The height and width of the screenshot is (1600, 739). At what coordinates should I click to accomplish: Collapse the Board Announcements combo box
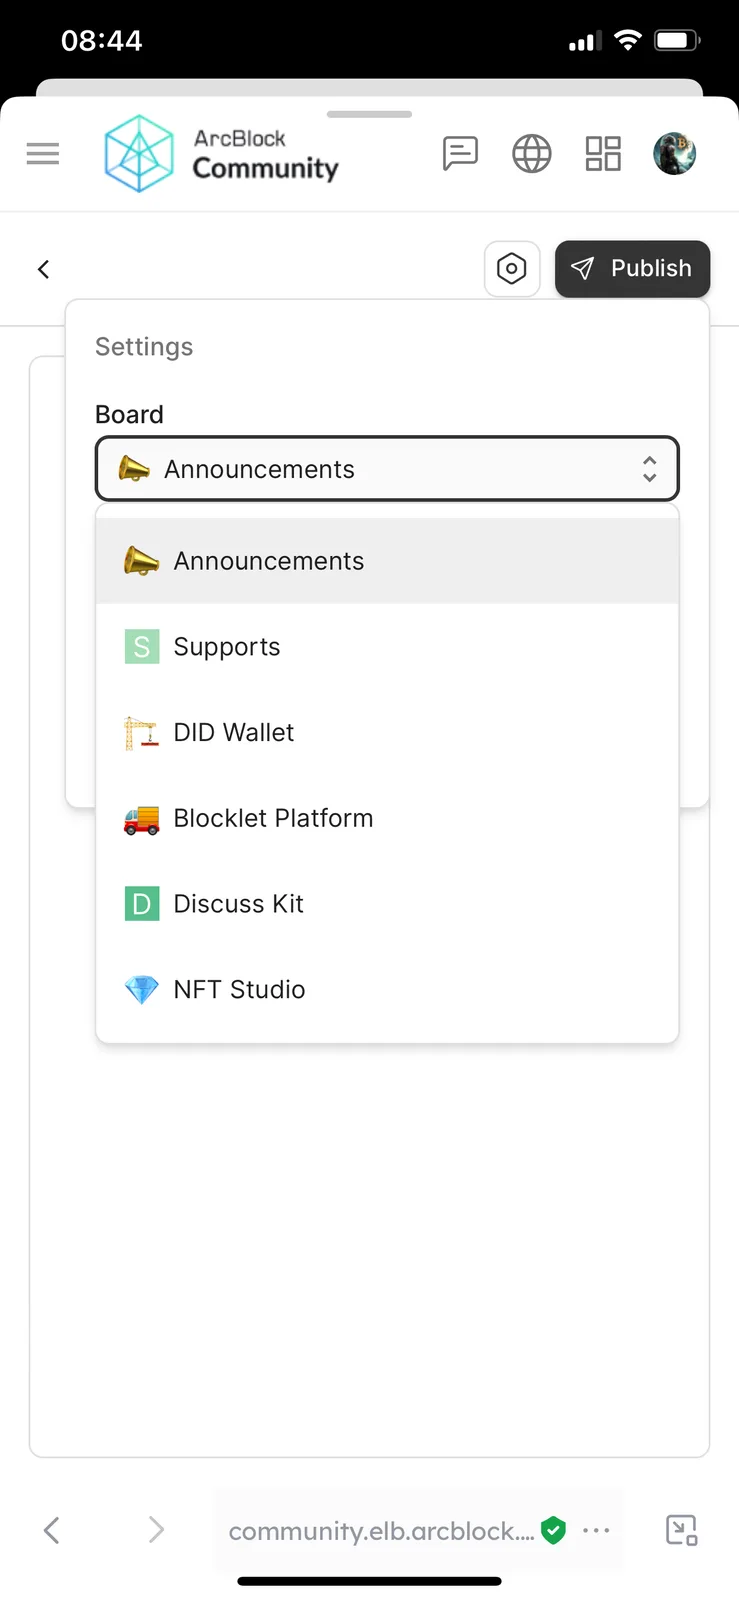click(387, 469)
